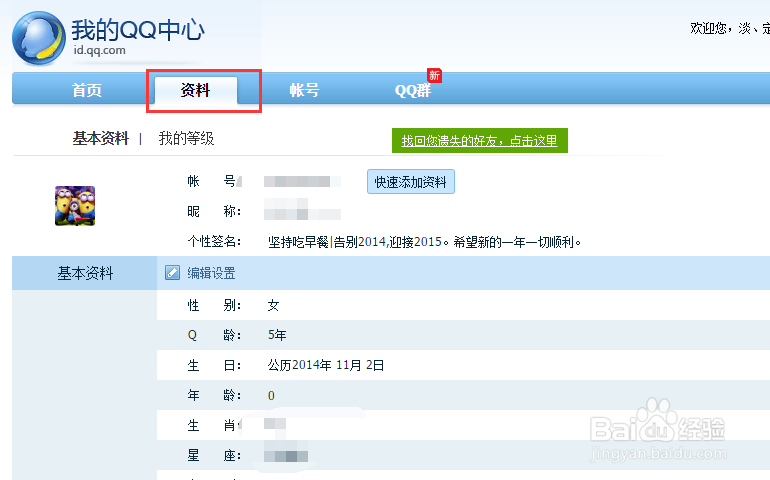The width and height of the screenshot is (770, 480).
Task: Open the 首页 tab
Action: click(86, 90)
